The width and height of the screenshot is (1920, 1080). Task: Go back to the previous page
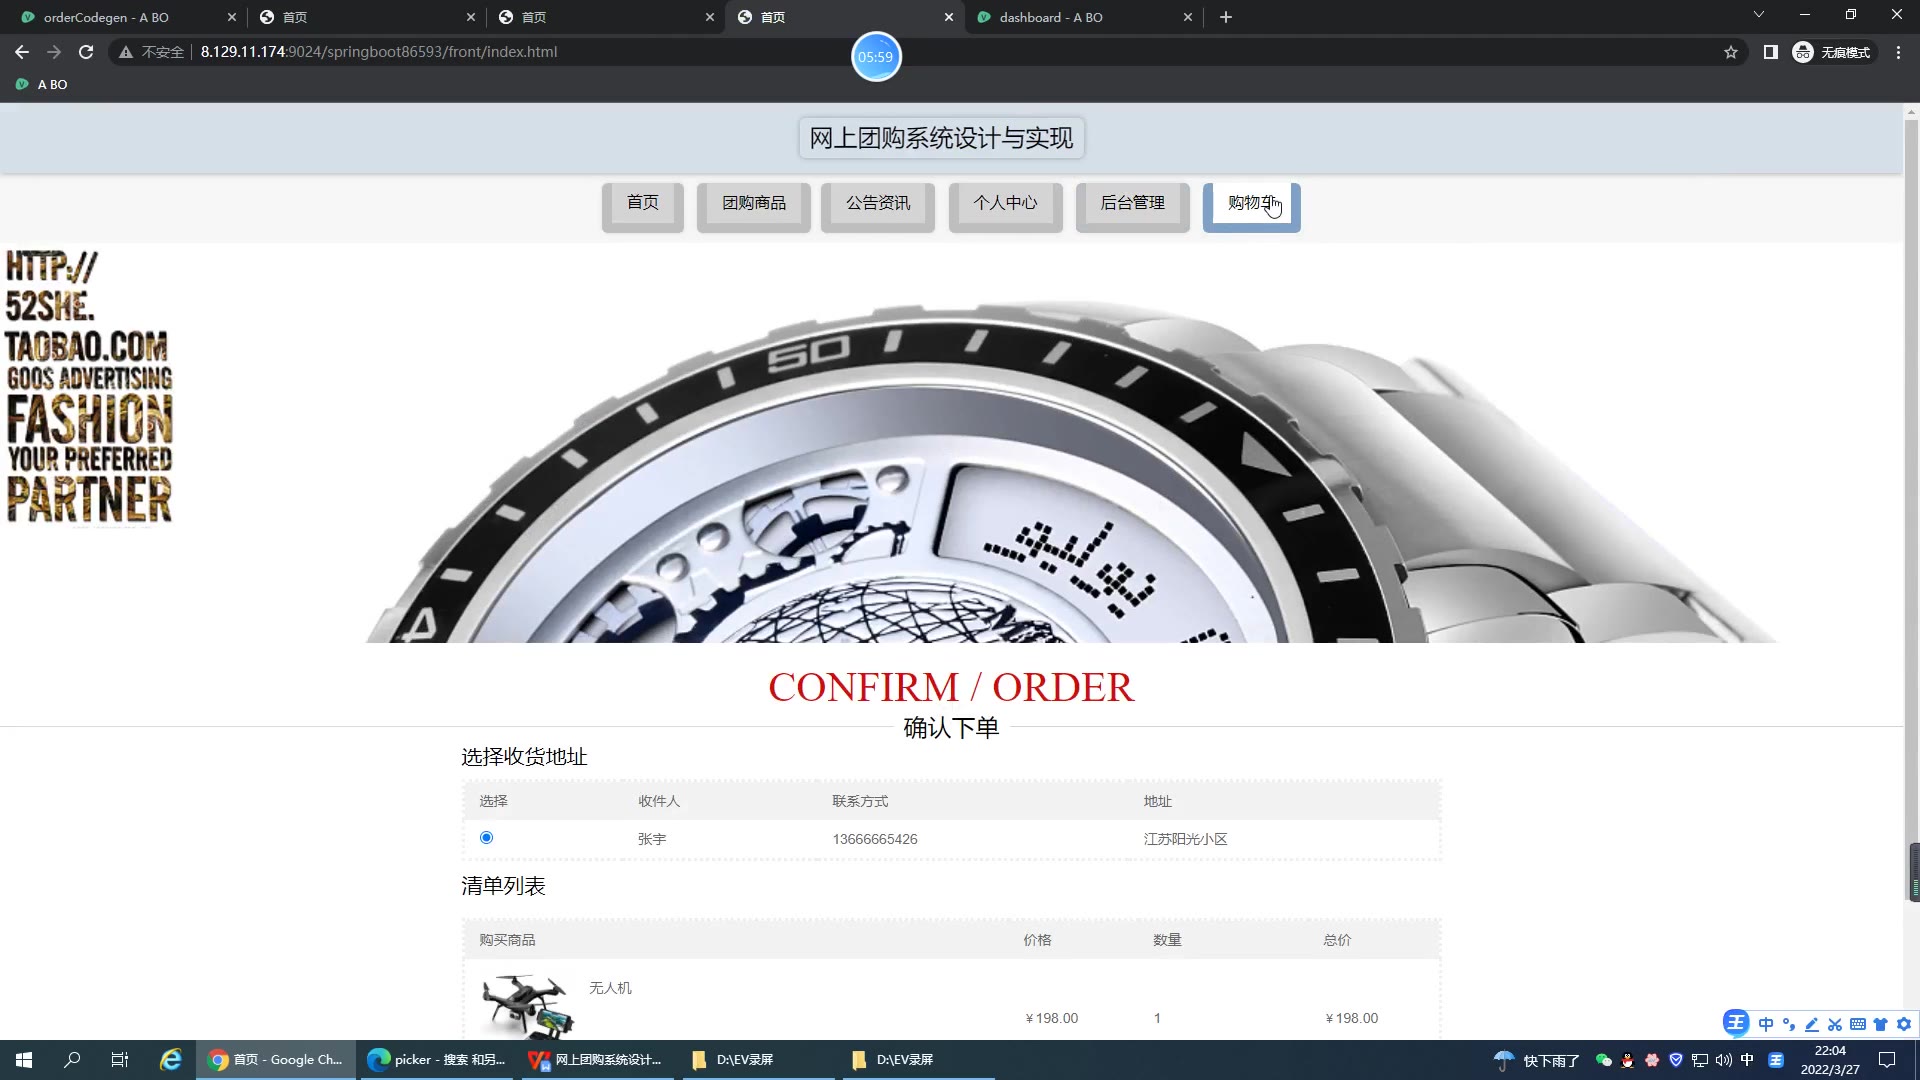pyautogui.click(x=22, y=52)
